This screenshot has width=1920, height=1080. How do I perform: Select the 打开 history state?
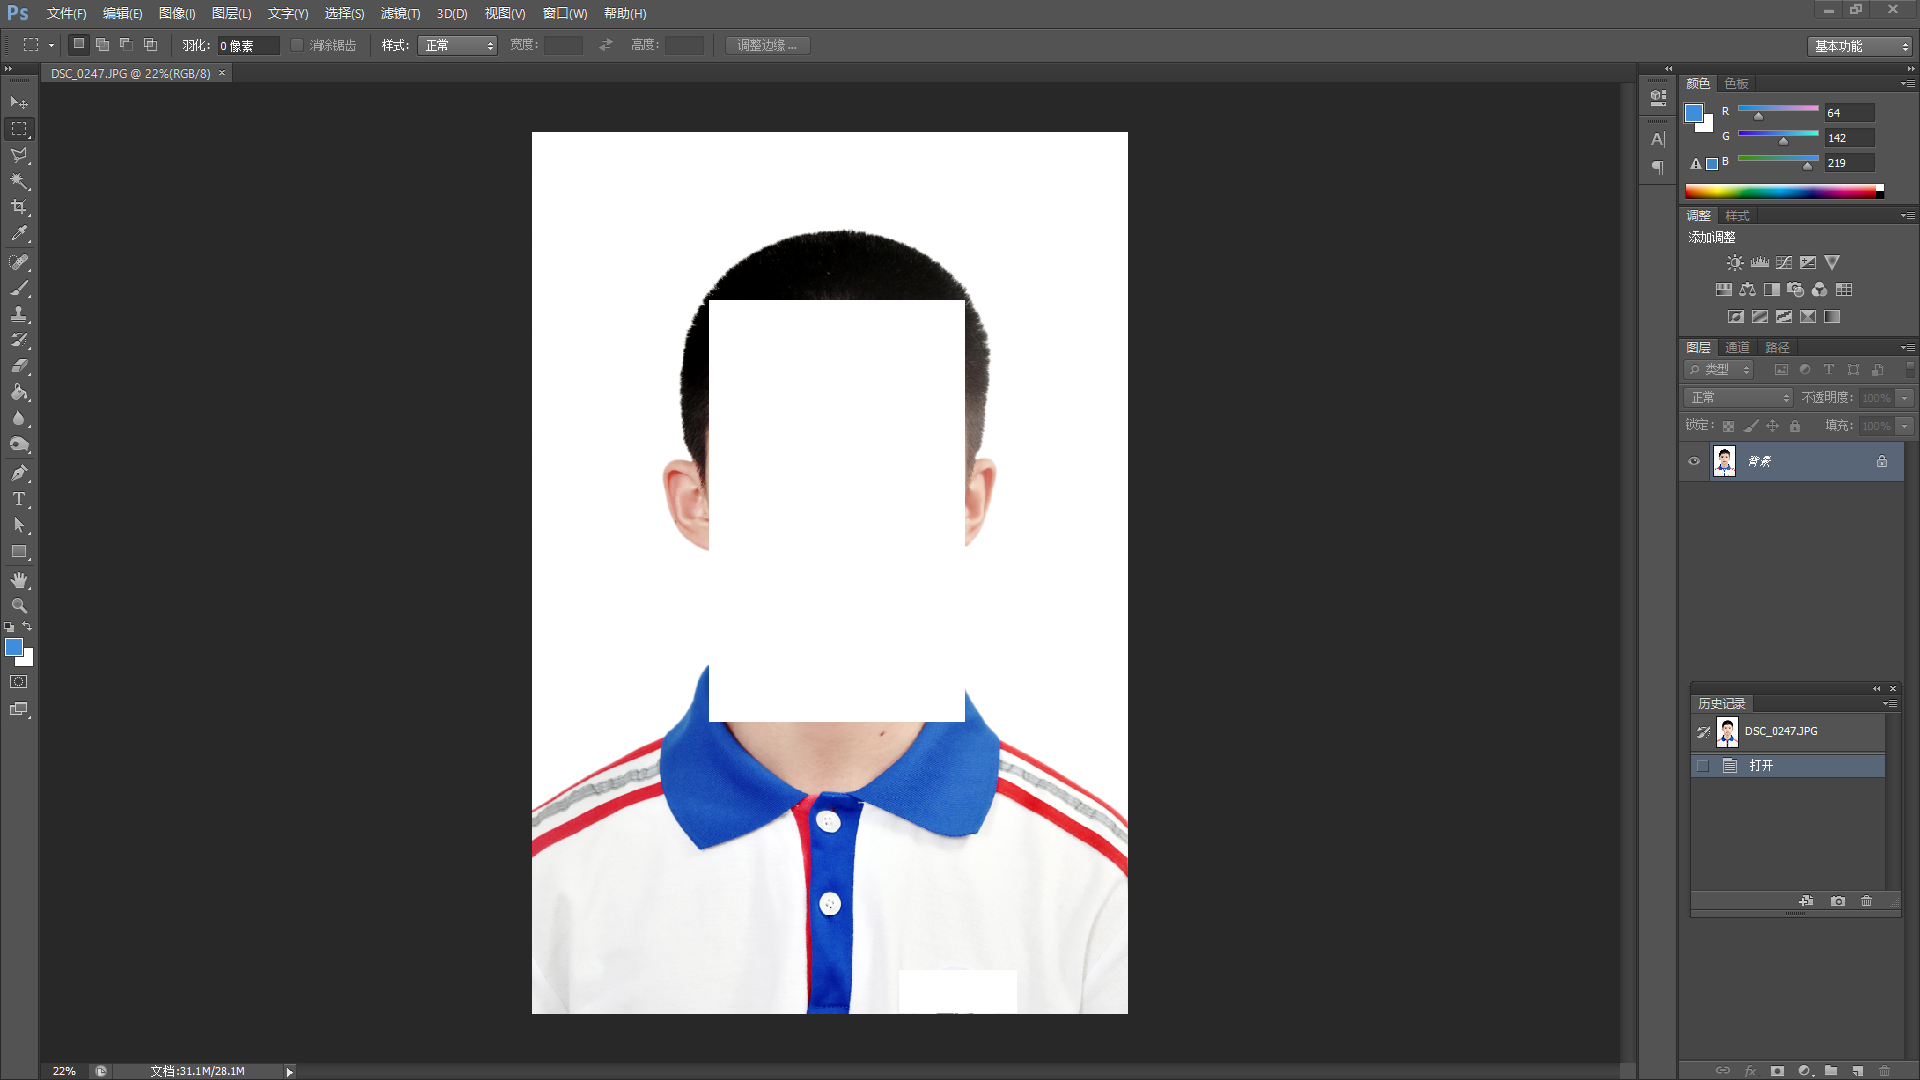click(1787, 766)
